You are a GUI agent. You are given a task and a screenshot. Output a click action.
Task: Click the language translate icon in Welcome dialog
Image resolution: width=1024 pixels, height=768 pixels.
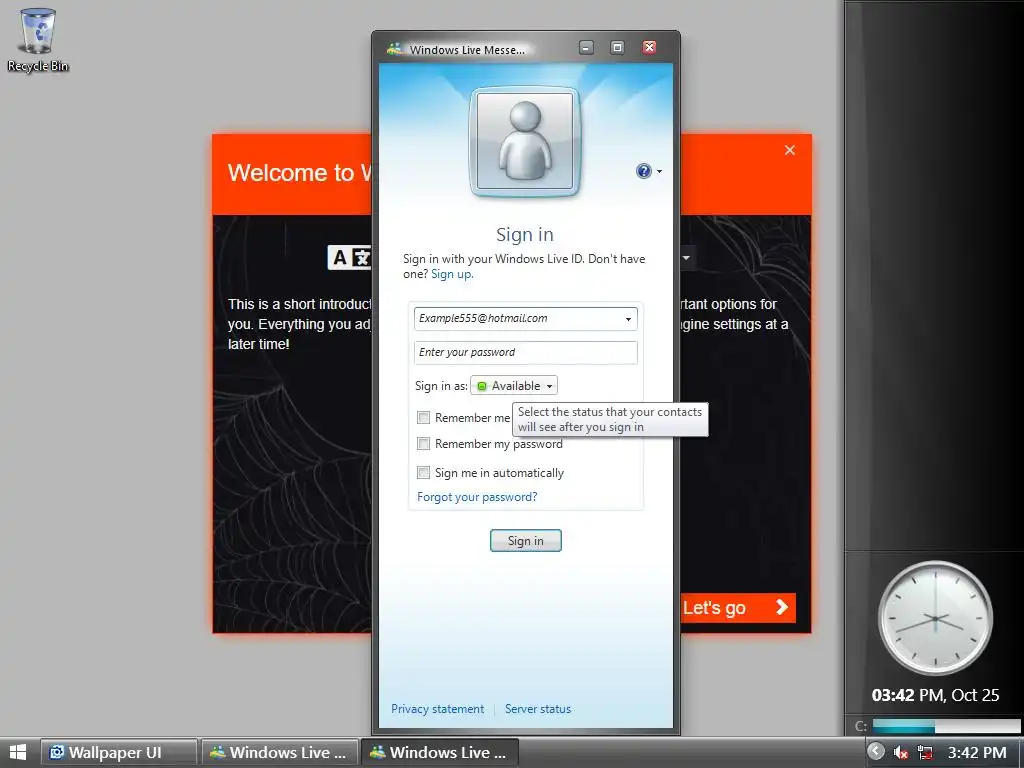[x=349, y=258]
